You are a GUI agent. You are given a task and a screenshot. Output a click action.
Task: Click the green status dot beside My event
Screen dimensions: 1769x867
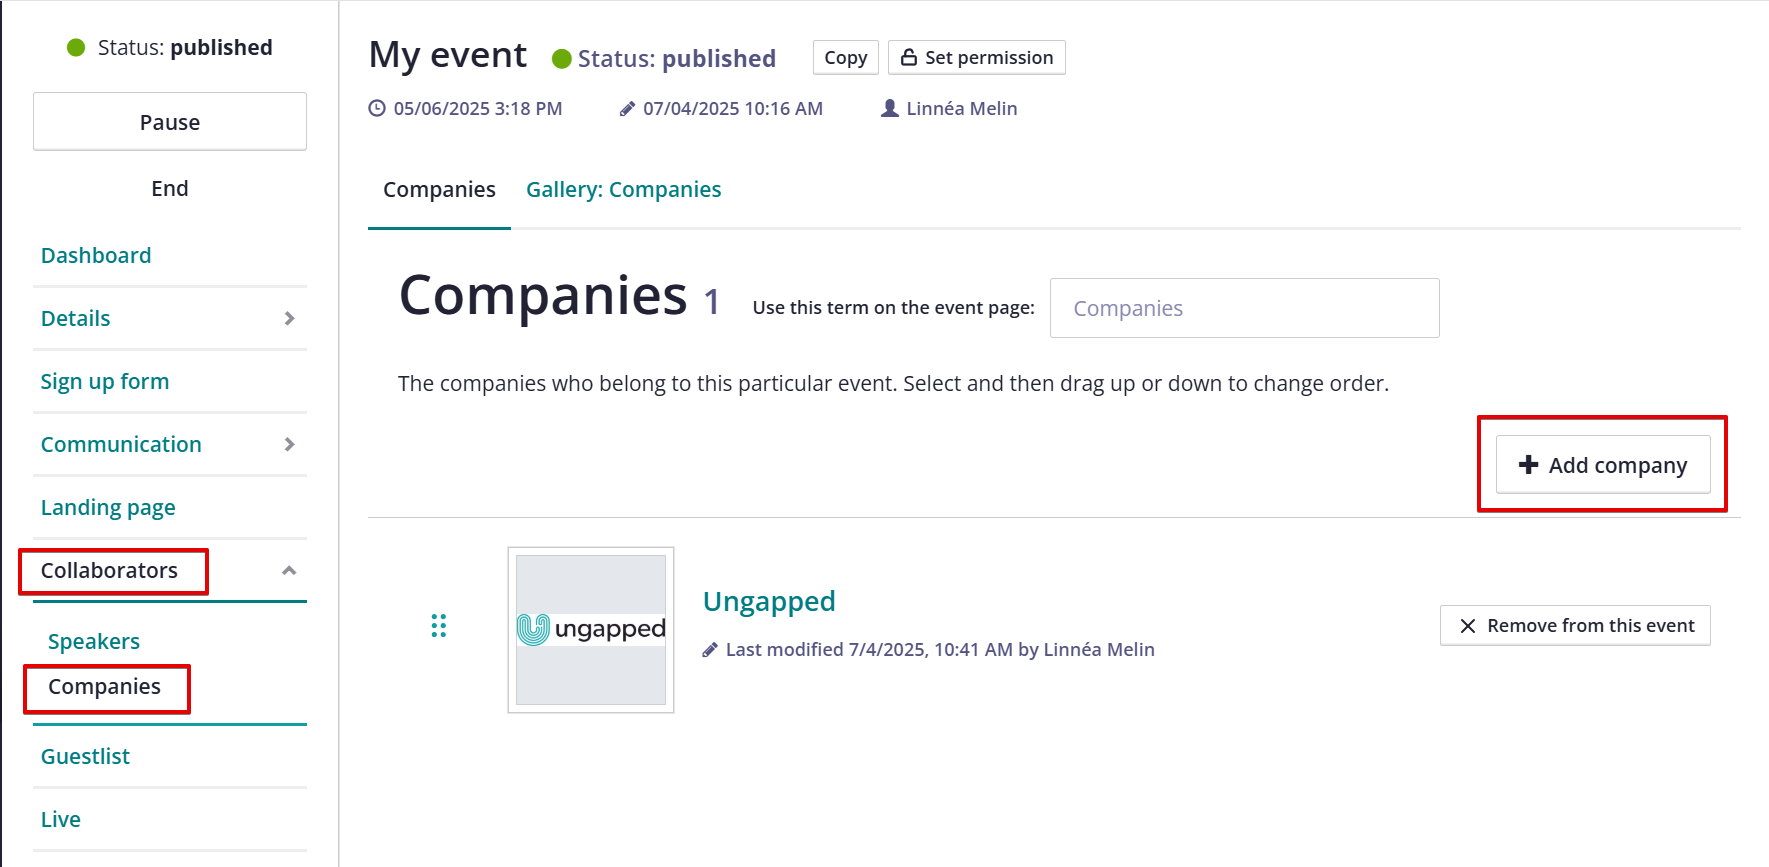click(x=562, y=59)
